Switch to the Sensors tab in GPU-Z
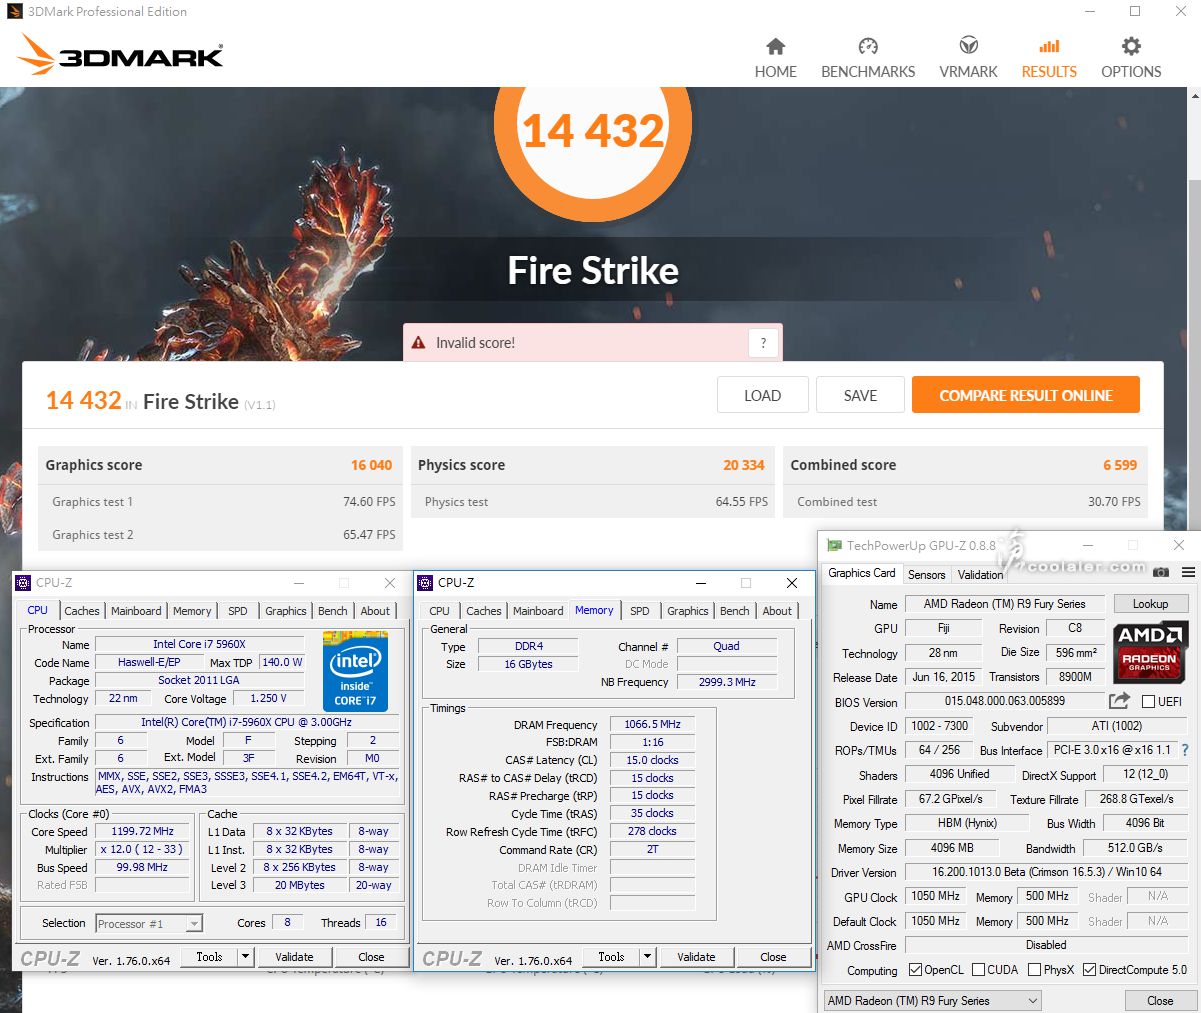 click(x=926, y=575)
